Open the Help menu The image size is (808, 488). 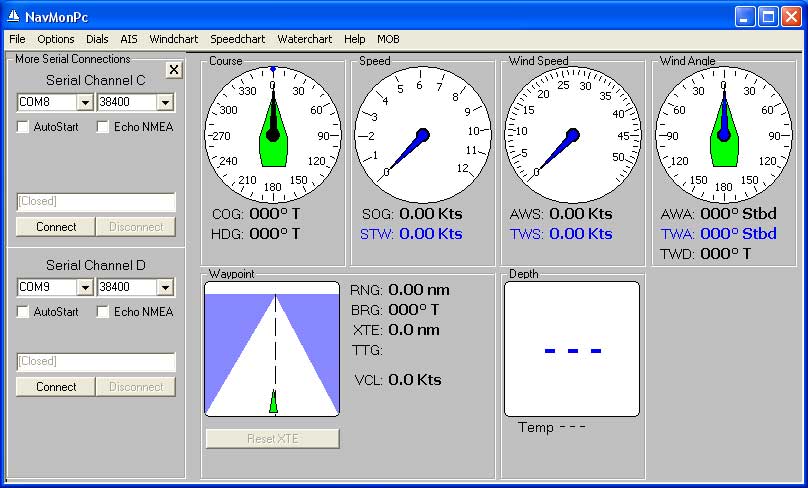[355, 39]
